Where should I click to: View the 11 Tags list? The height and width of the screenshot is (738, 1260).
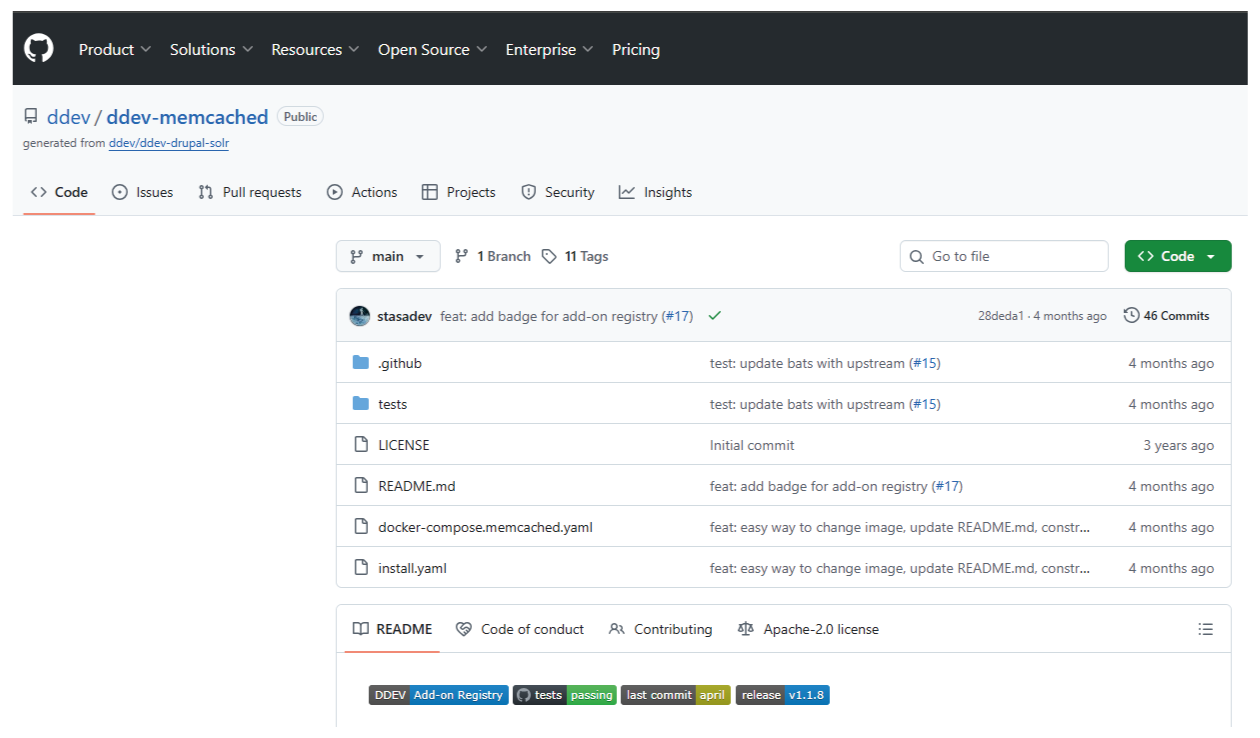coord(575,256)
